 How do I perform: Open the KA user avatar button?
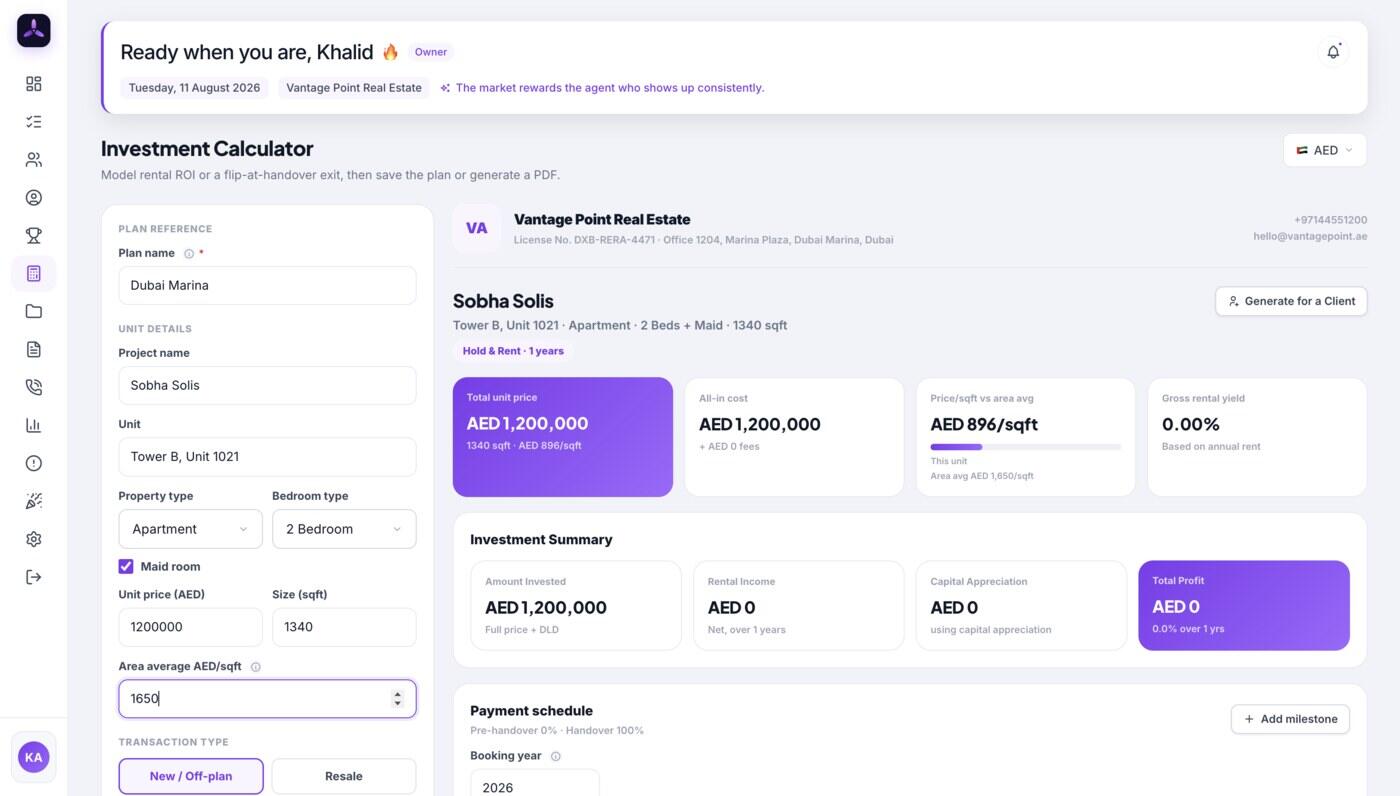[33, 757]
